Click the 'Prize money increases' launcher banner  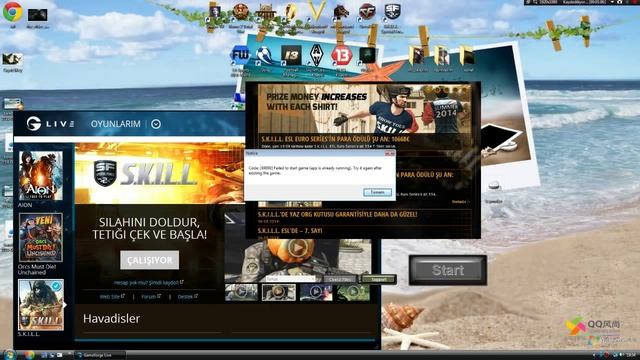363,109
